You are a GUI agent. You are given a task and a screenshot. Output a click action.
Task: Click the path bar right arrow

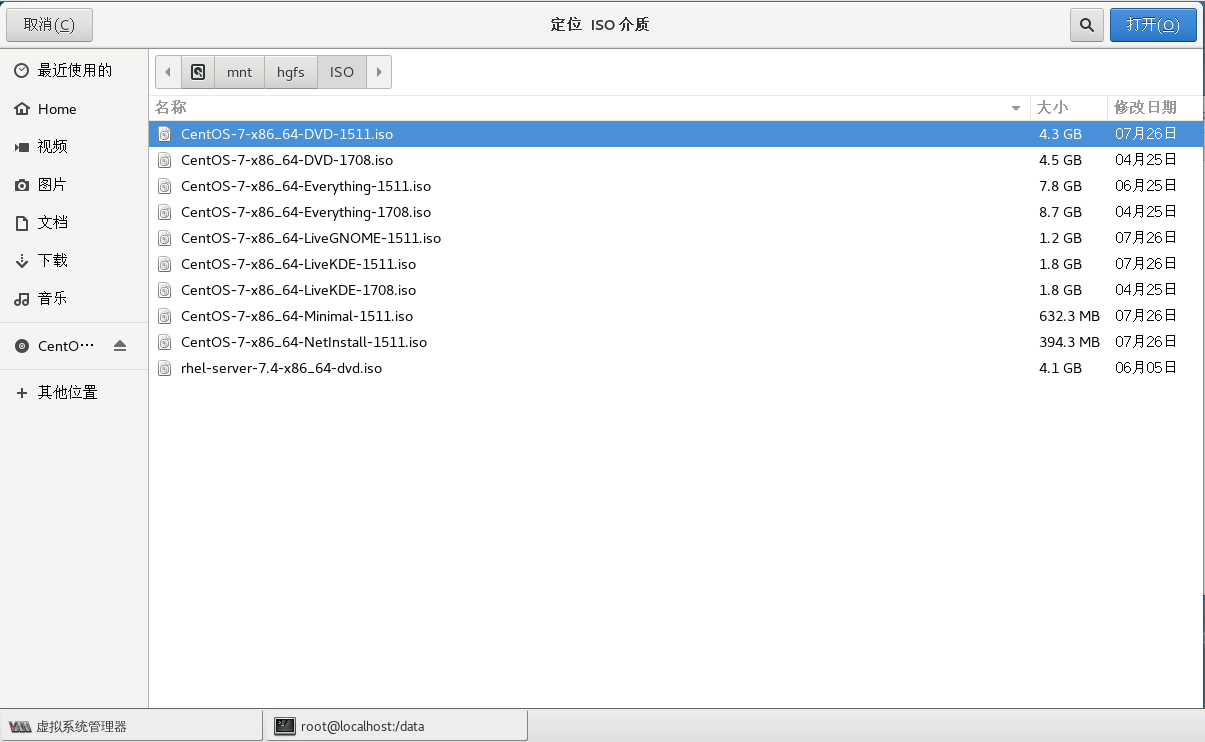379,72
